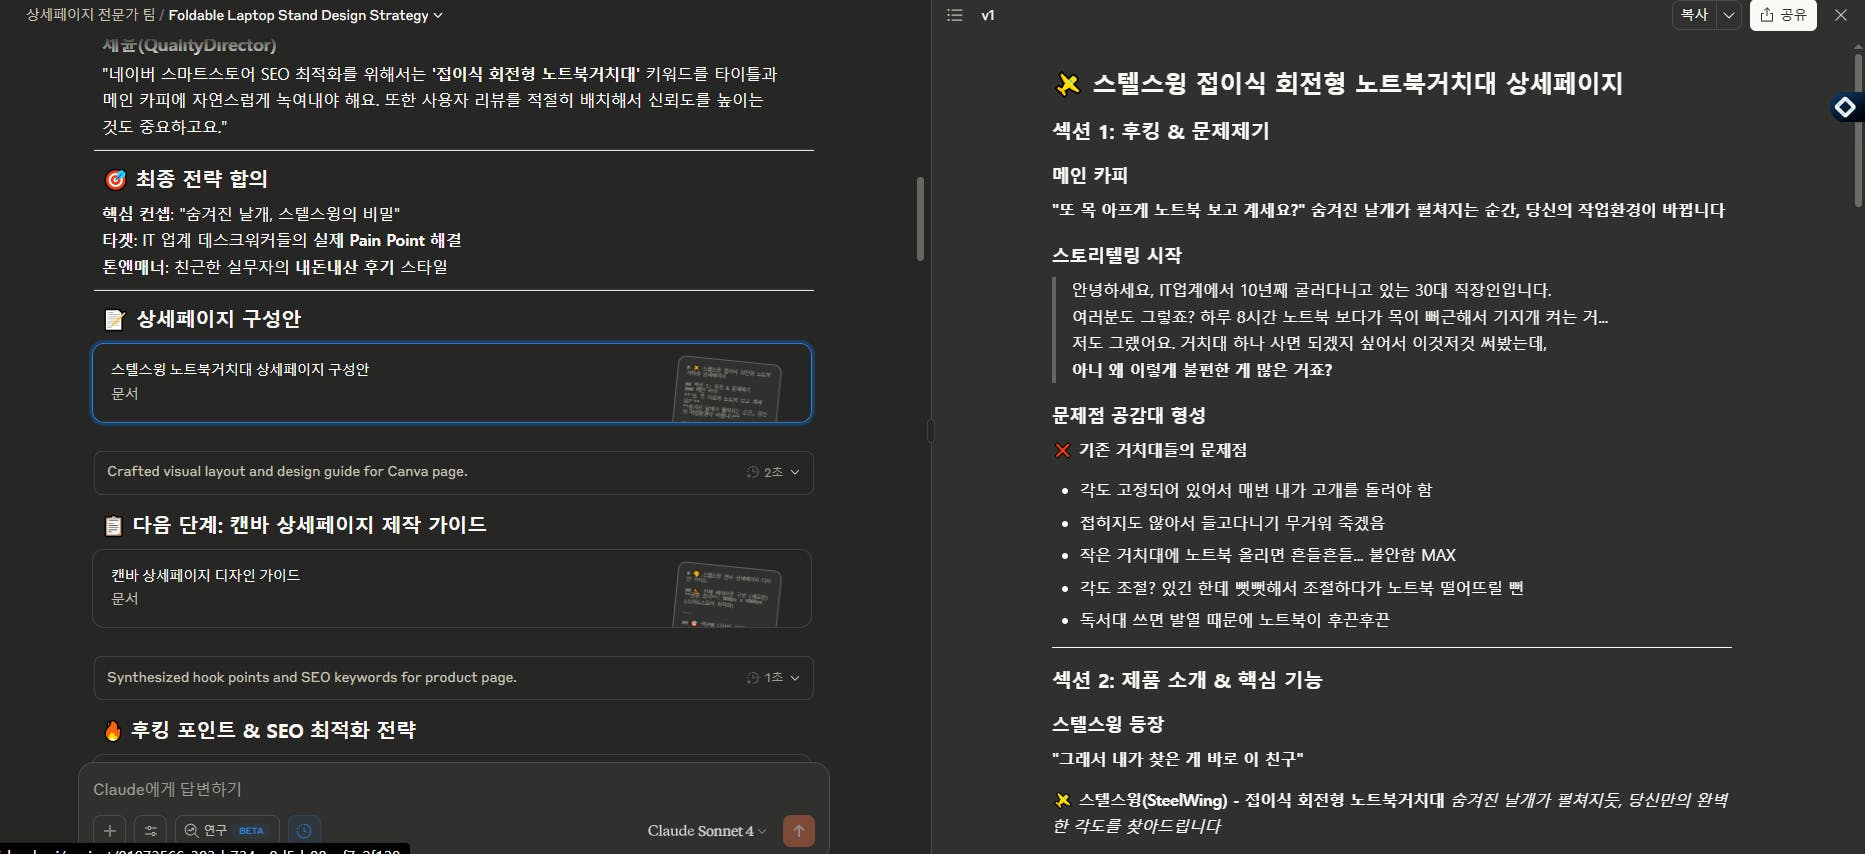The image size is (1865, 854).
Task: Open the Claude Sonnet 4 model selector
Action: 706,830
